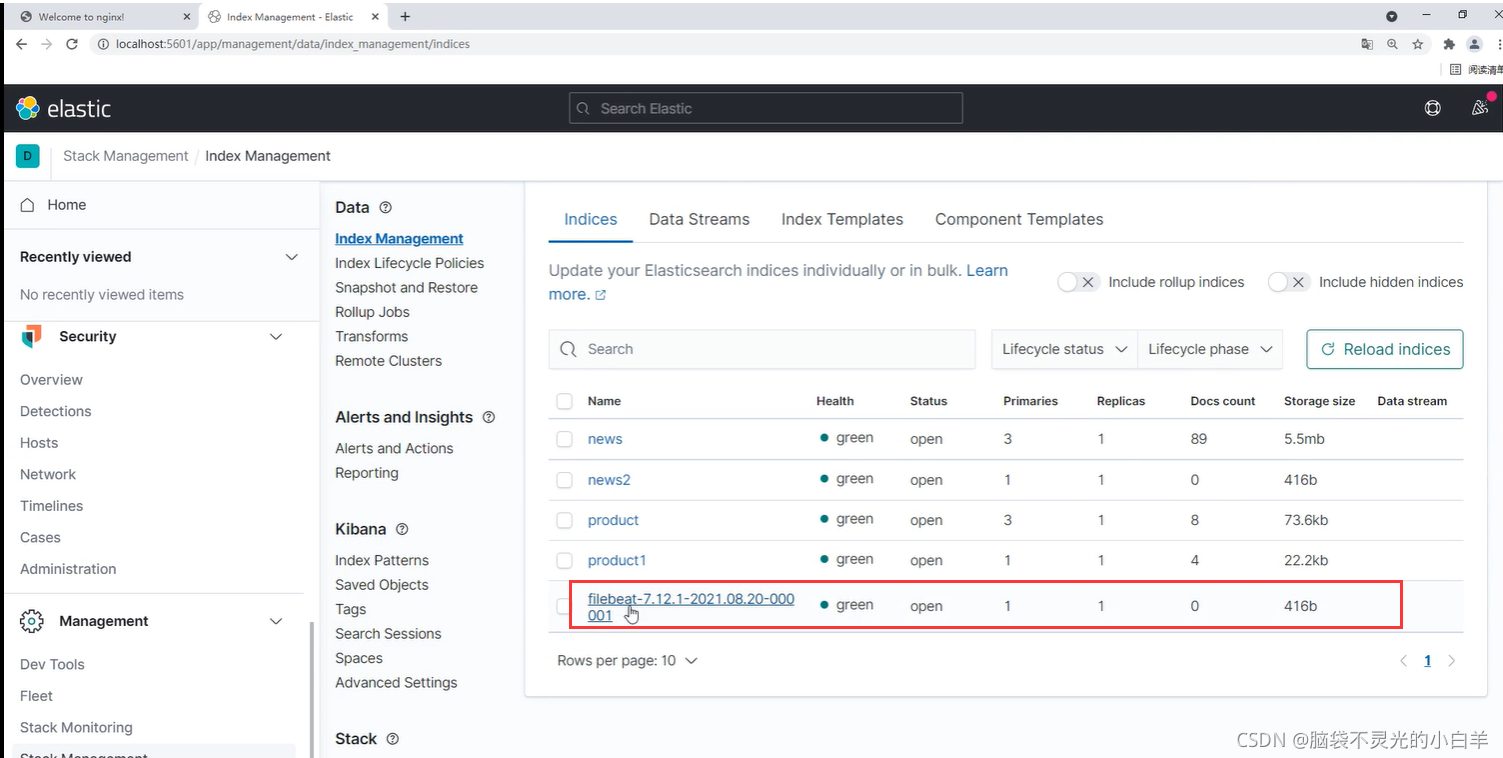1503x758 pixels.
Task: Check the news2 index checkbox
Action: pos(564,480)
